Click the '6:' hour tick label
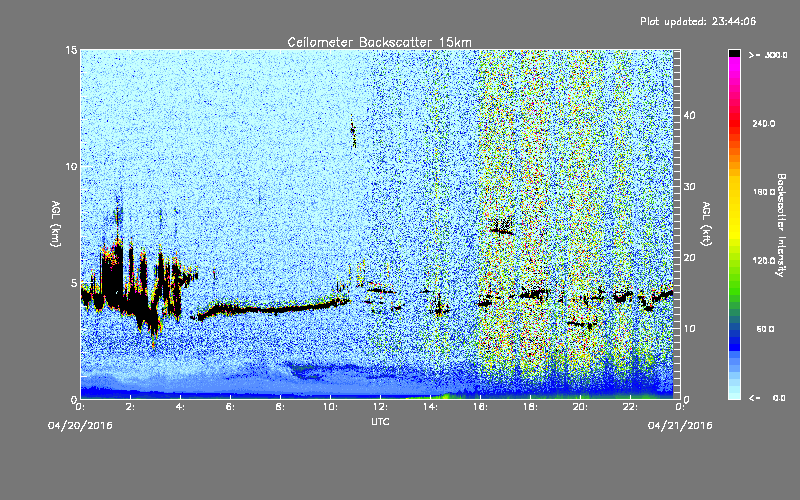 [231, 407]
